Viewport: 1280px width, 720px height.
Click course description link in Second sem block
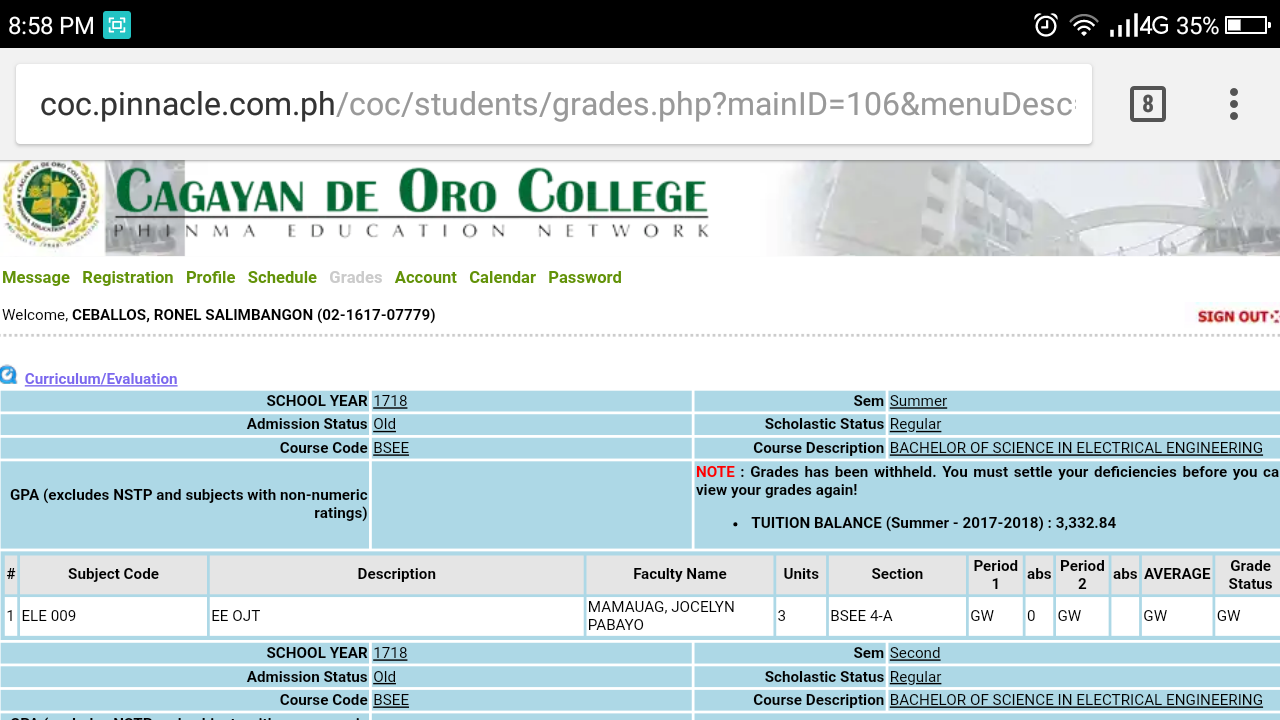[x=1076, y=700]
